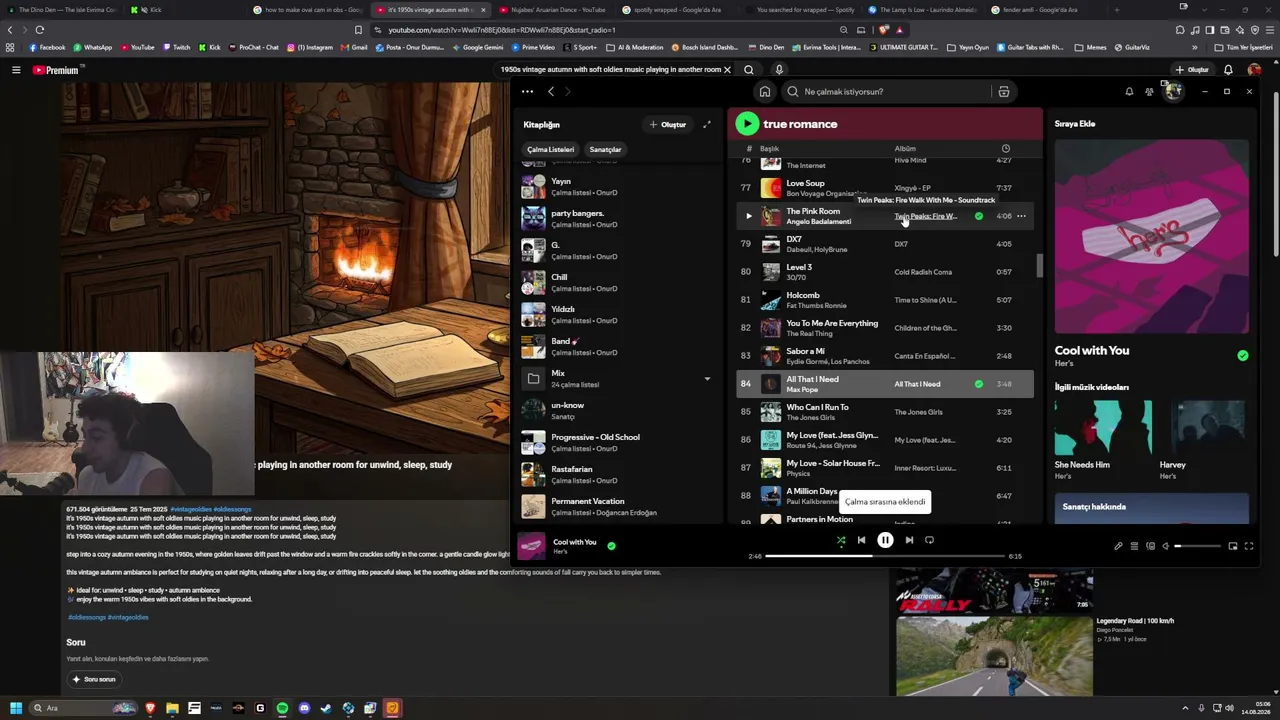Expand the Mix folder in library
Screen dimensions: 1280x720
tap(707, 379)
